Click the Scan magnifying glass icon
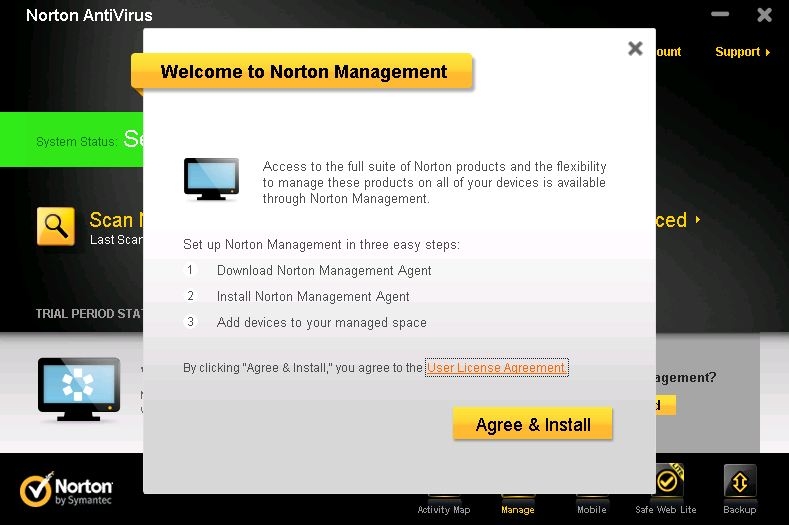This screenshot has width=789, height=525. point(56,227)
